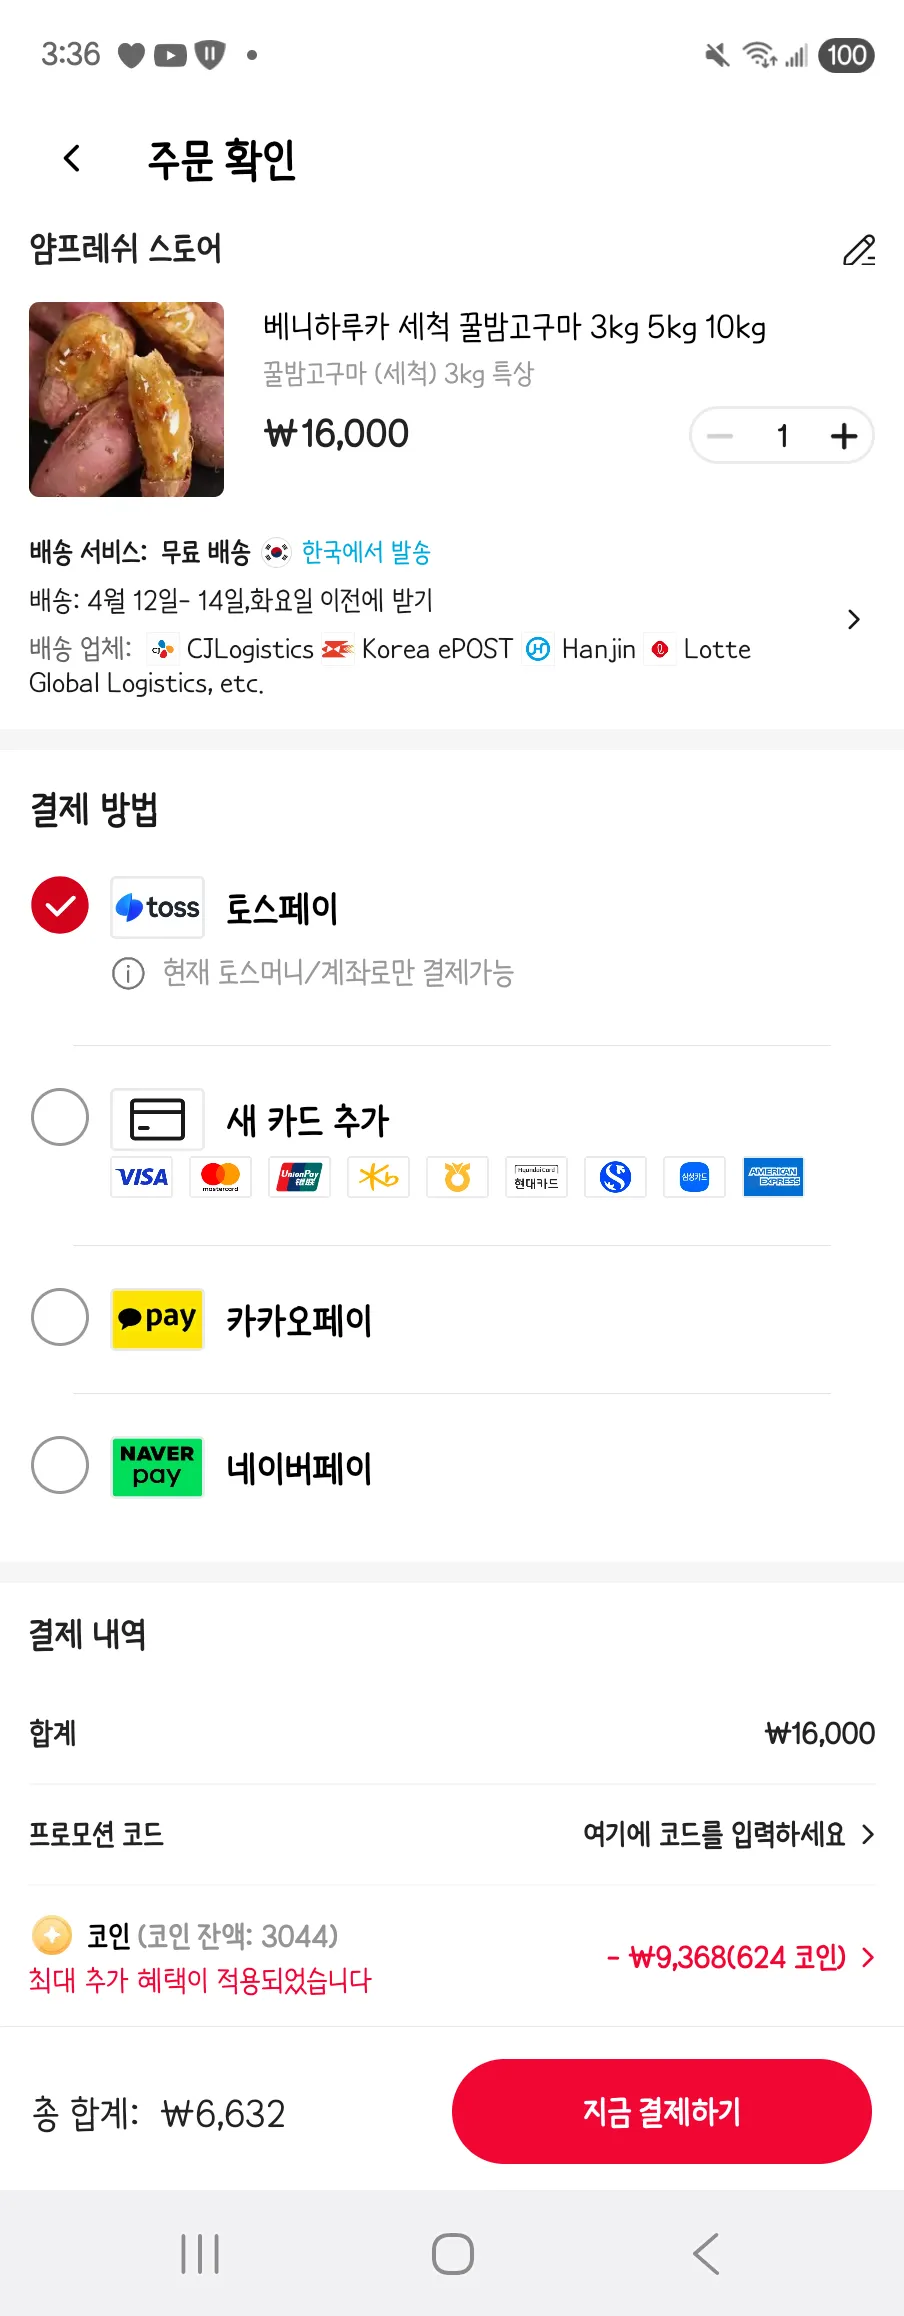Tap the Naver pay logo icon
The height and width of the screenshot is (2316, 904).
pyautogui.click(x=157, y=1466)
